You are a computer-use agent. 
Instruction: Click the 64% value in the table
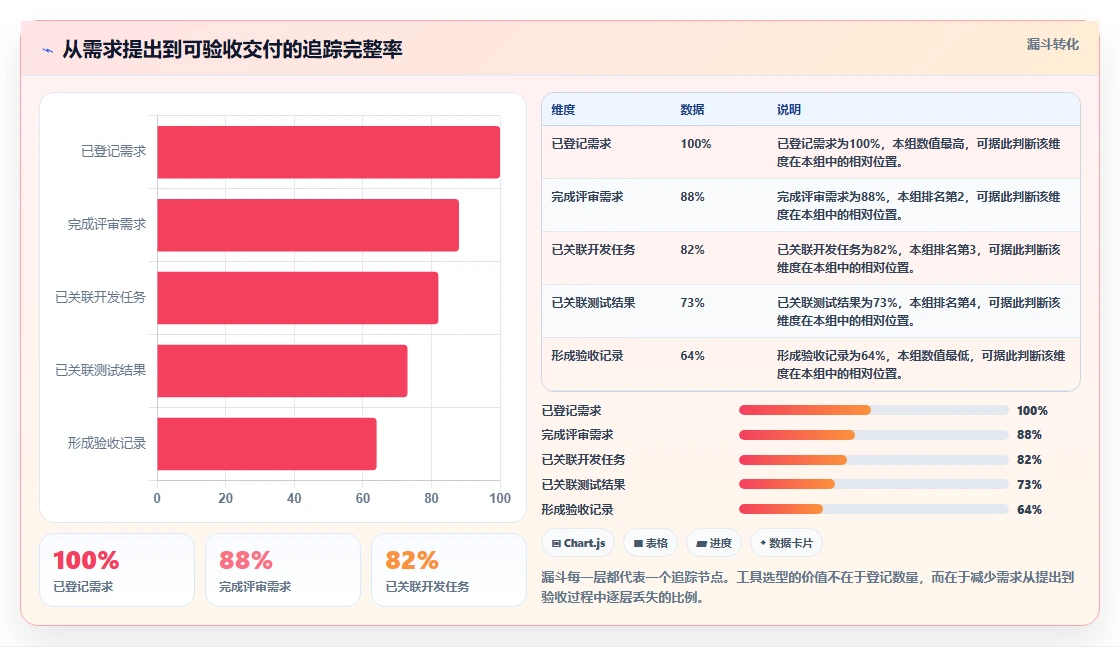coord(692,355)
